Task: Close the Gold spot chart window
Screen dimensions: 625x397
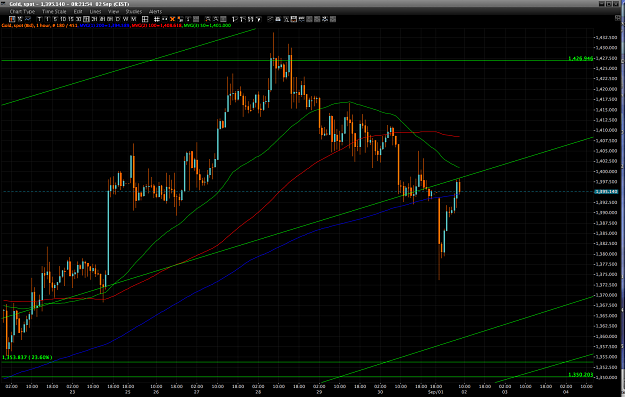Action: pyautogui.click(x=616, y=4)
